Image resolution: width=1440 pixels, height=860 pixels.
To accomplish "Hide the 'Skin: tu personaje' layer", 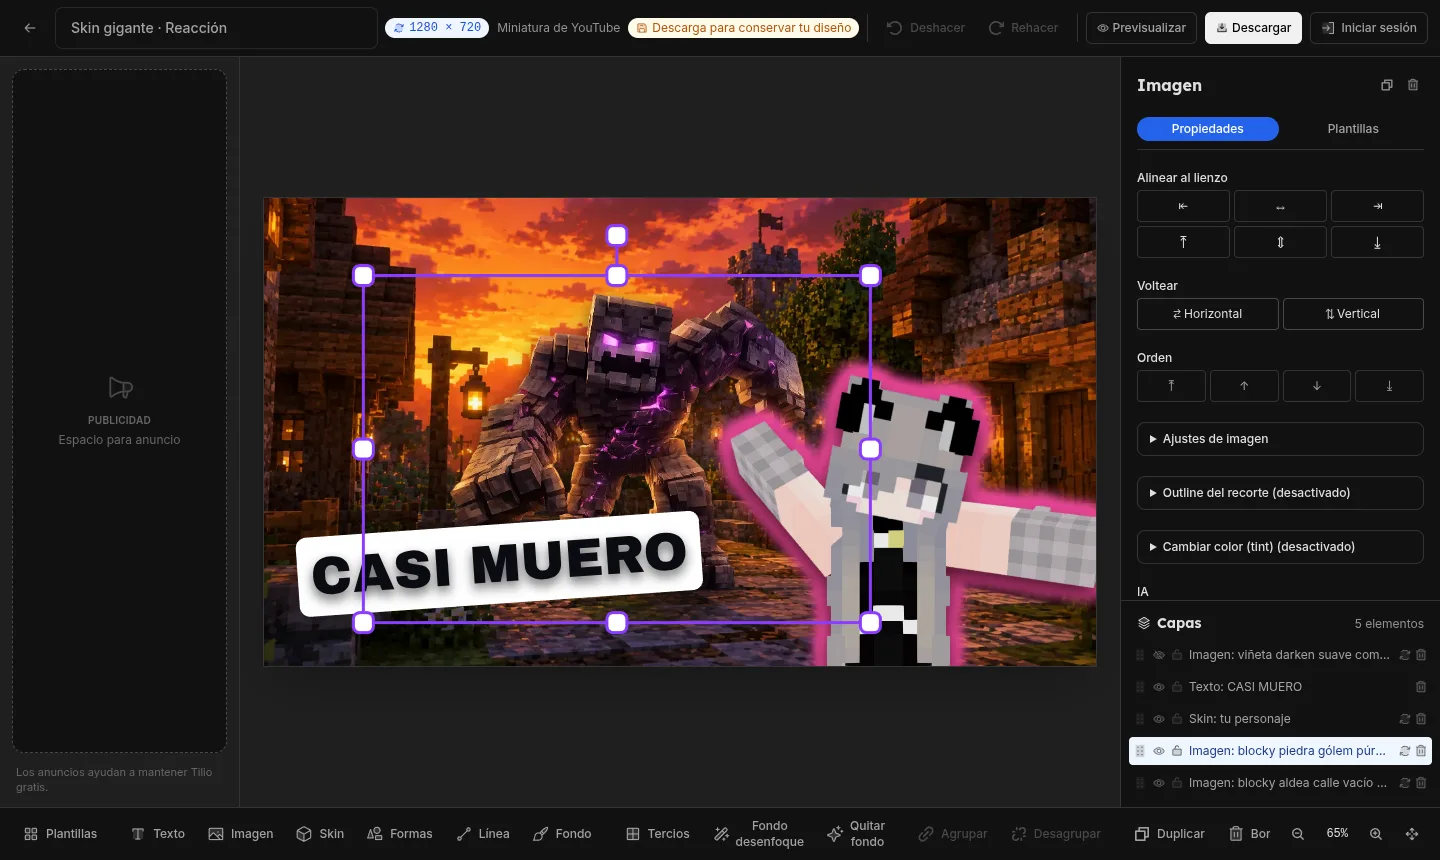I will 1159,719.
